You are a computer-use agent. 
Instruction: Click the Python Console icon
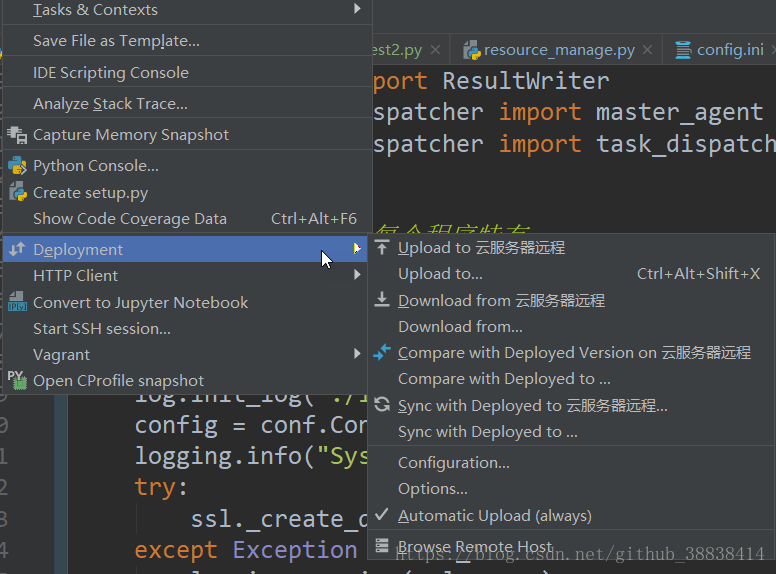pyautogui.click(x=17, y=166)
